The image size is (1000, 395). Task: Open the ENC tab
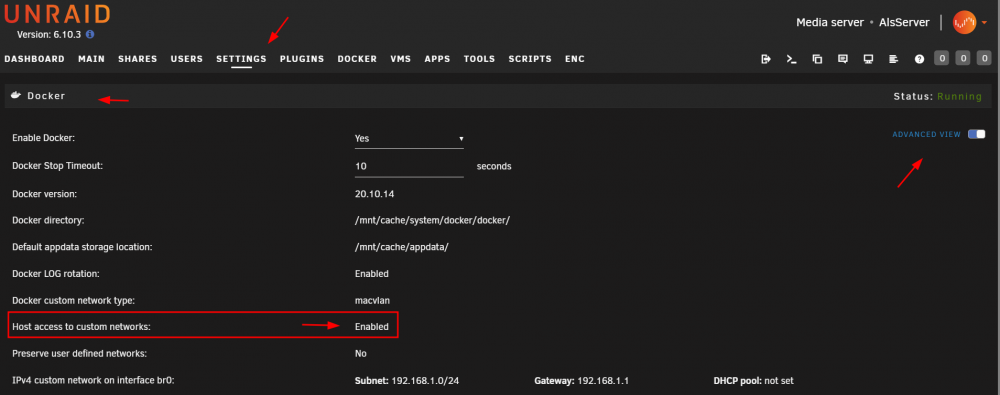point(575,59)
